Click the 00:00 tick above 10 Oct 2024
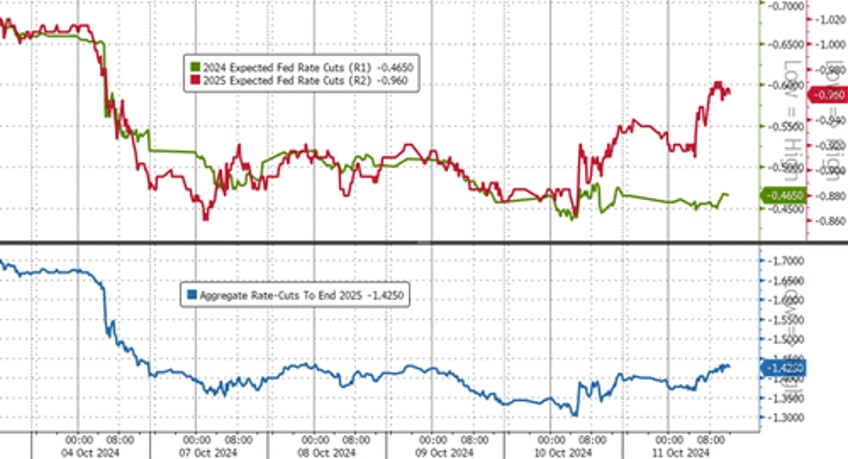The width and height of the screenshot is (848, 459). 551,440
